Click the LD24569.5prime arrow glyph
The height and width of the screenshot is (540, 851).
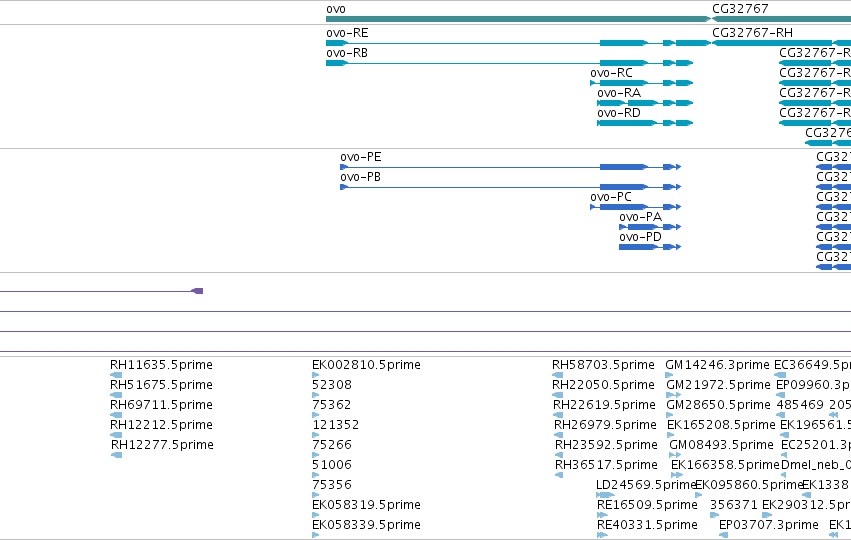click(x=605, y=495)
